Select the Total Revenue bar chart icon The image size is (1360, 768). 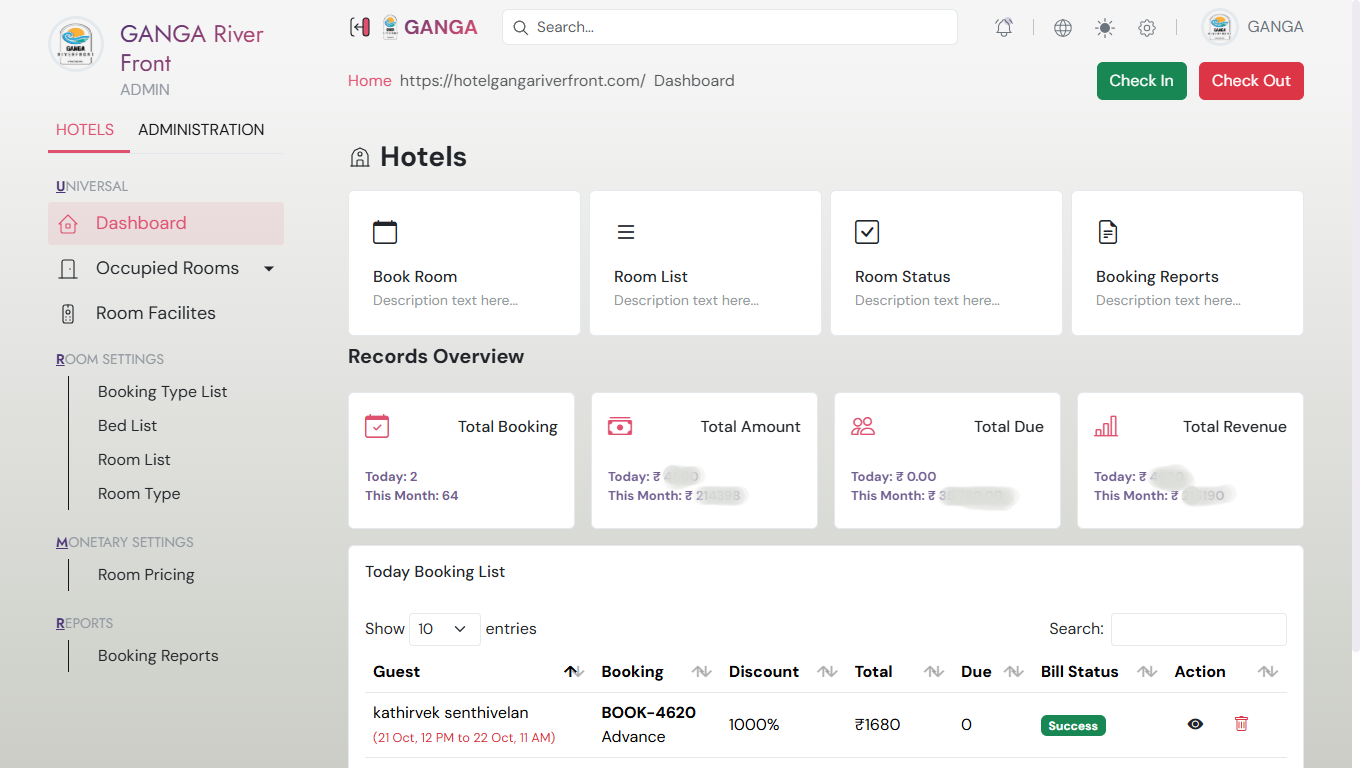coord(1107,426)
